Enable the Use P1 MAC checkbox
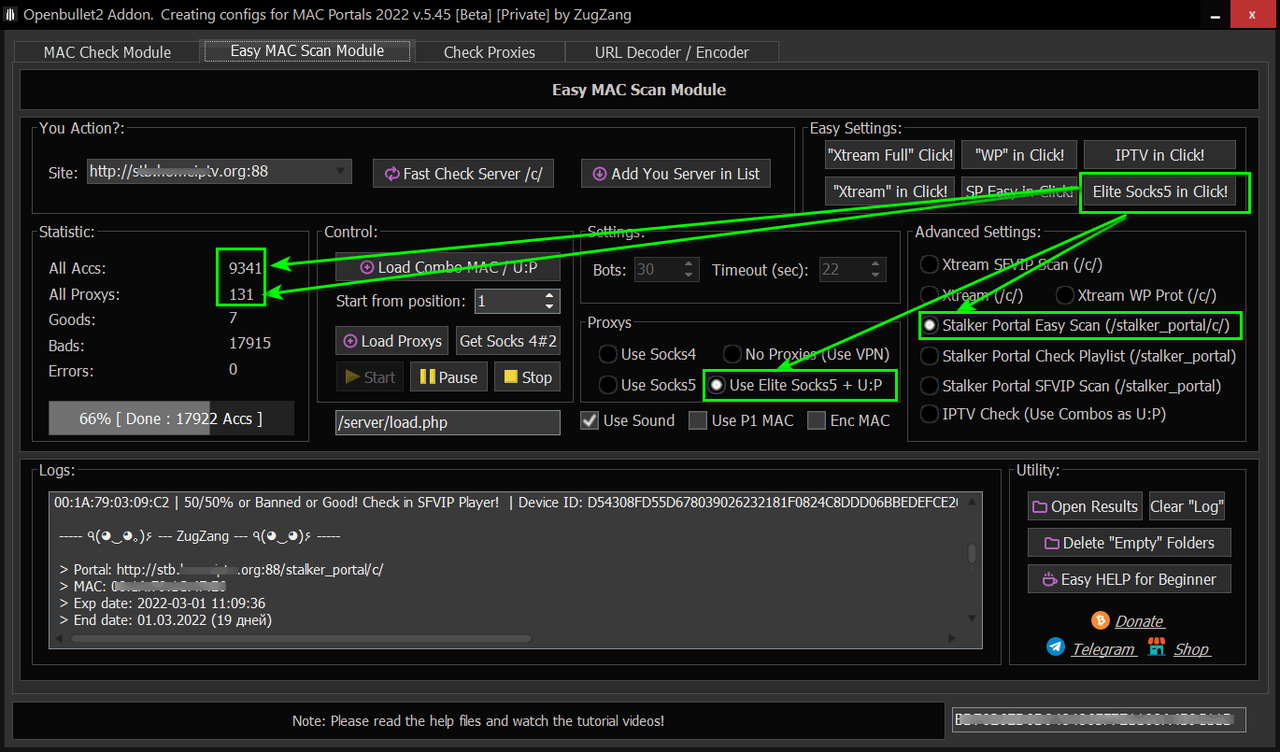The width and height of the screenshot is (1280, 752). pos(698,421)
